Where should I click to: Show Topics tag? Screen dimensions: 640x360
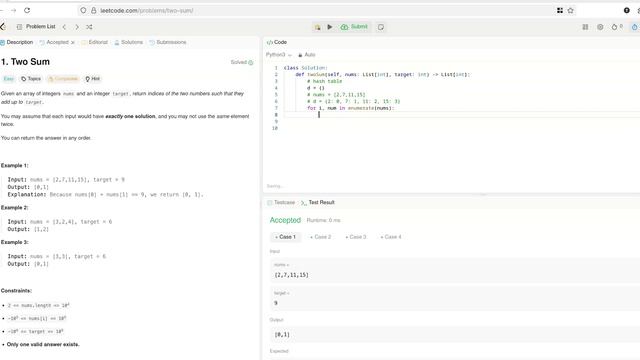coord(31,79)
